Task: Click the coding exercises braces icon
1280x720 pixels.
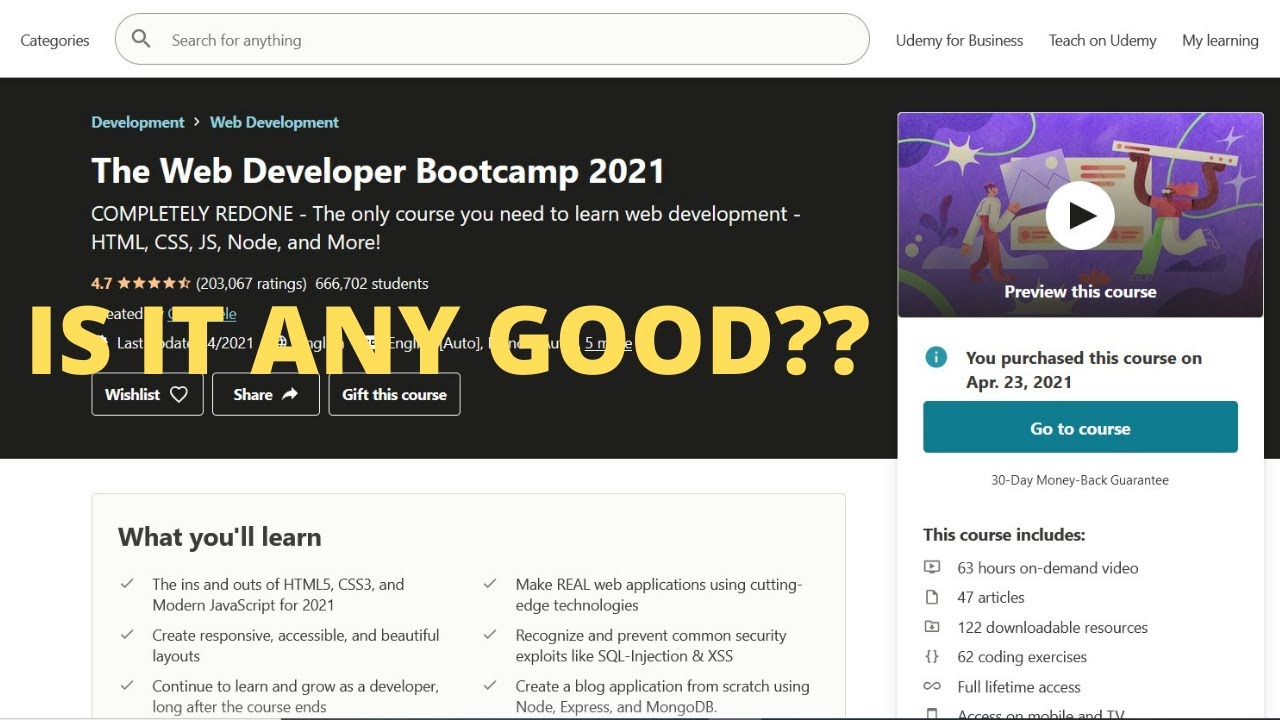Action: point(932,657)
